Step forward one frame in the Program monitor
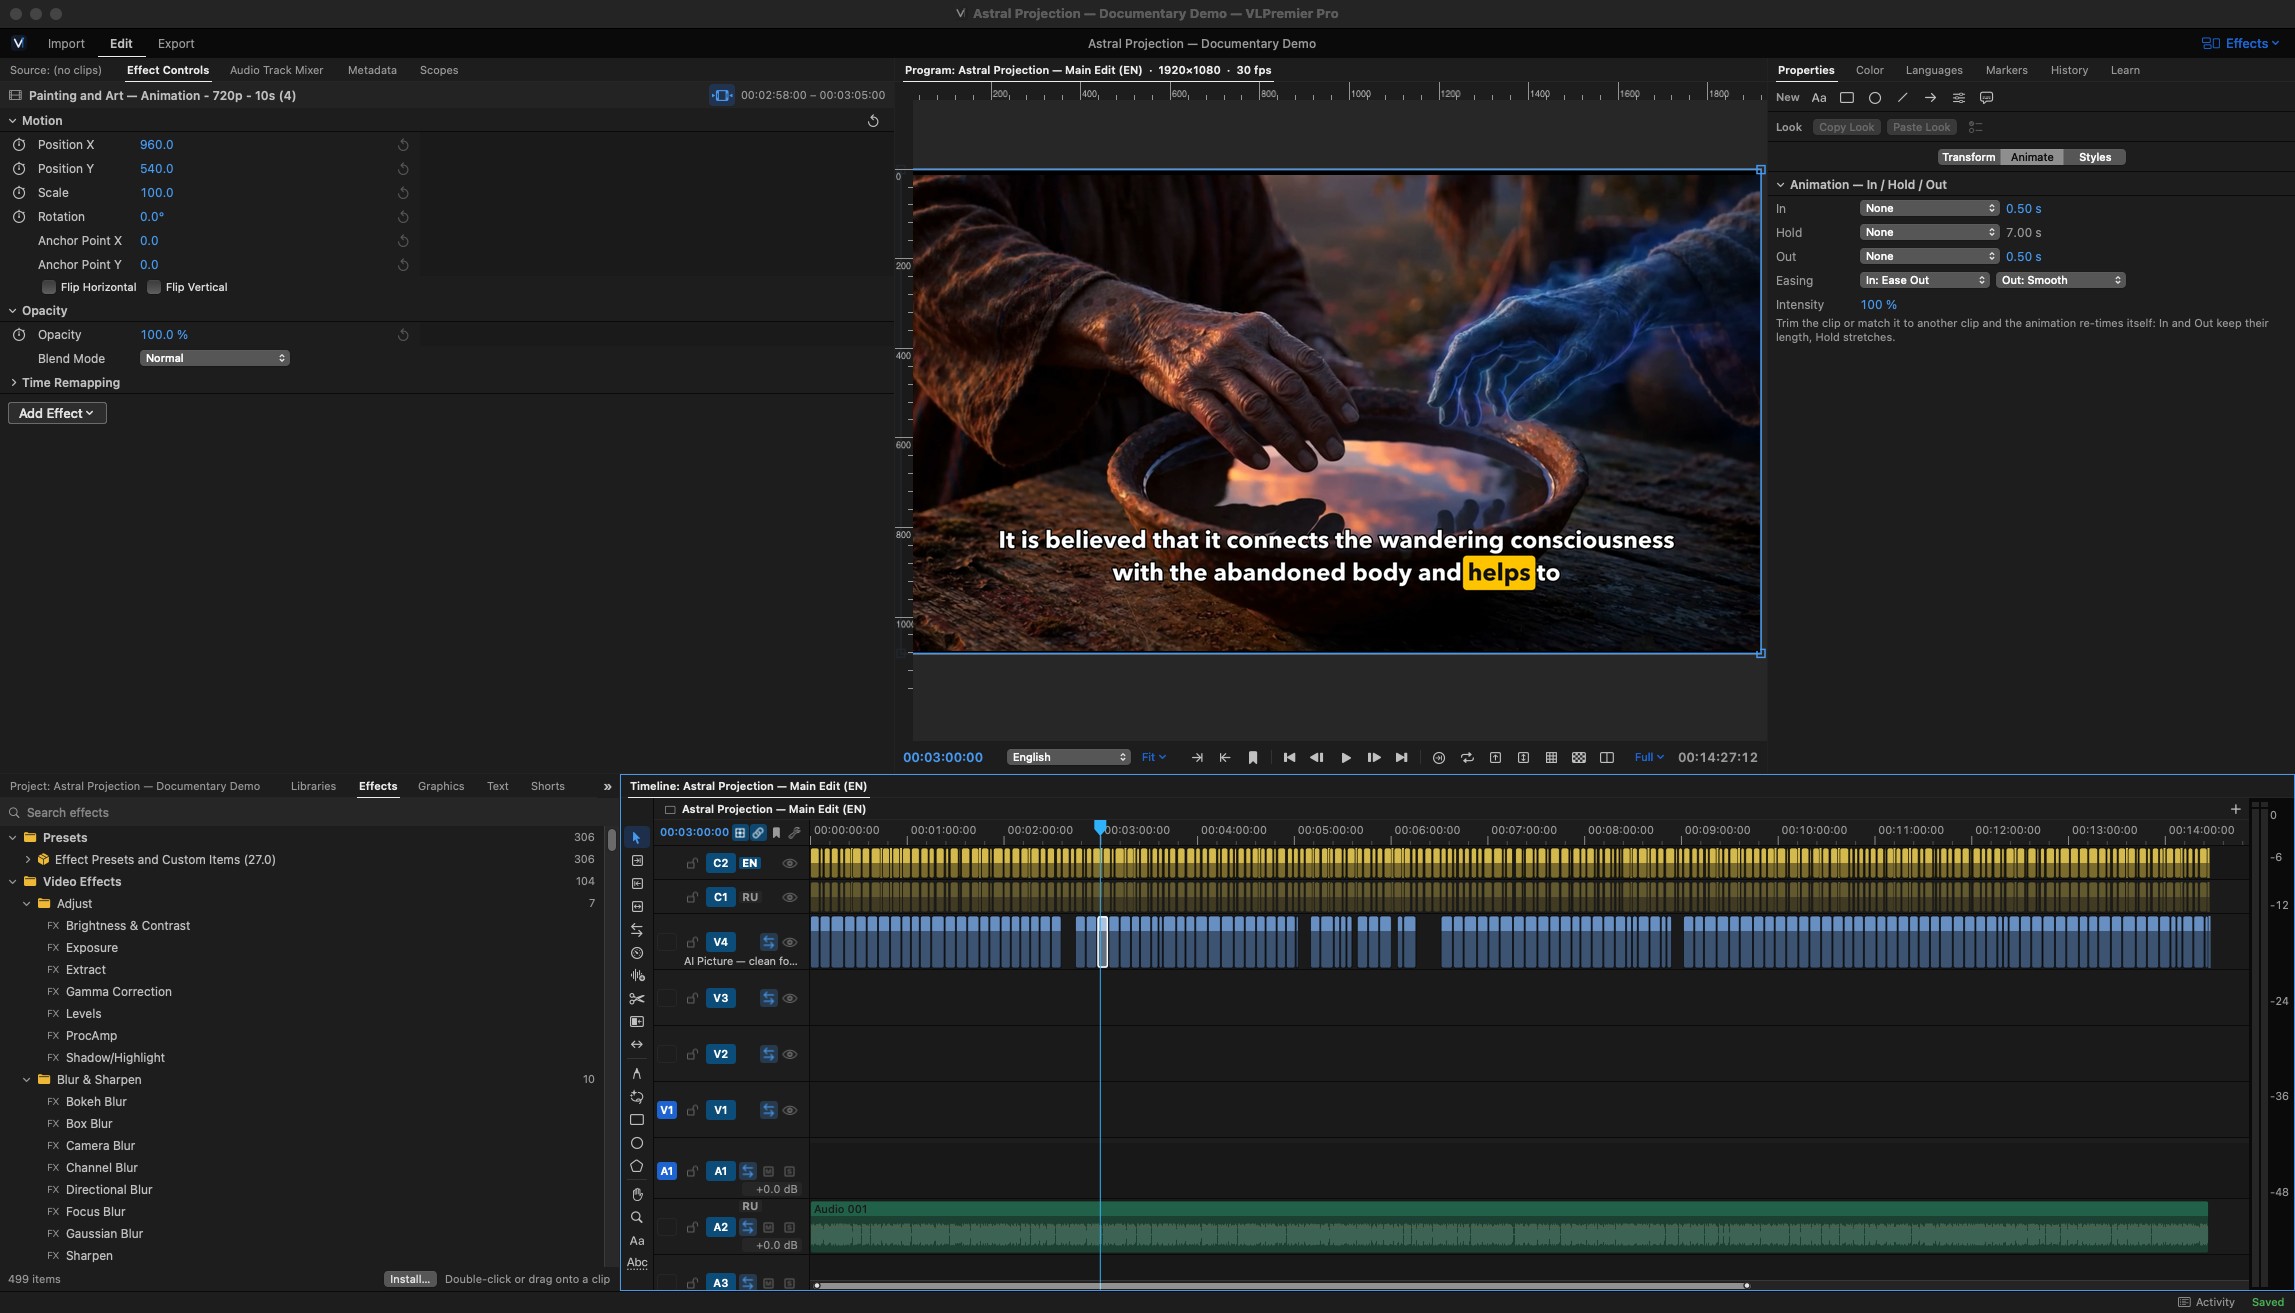The height and width of the screenshot is (1313, 2295). point(1374,758)
